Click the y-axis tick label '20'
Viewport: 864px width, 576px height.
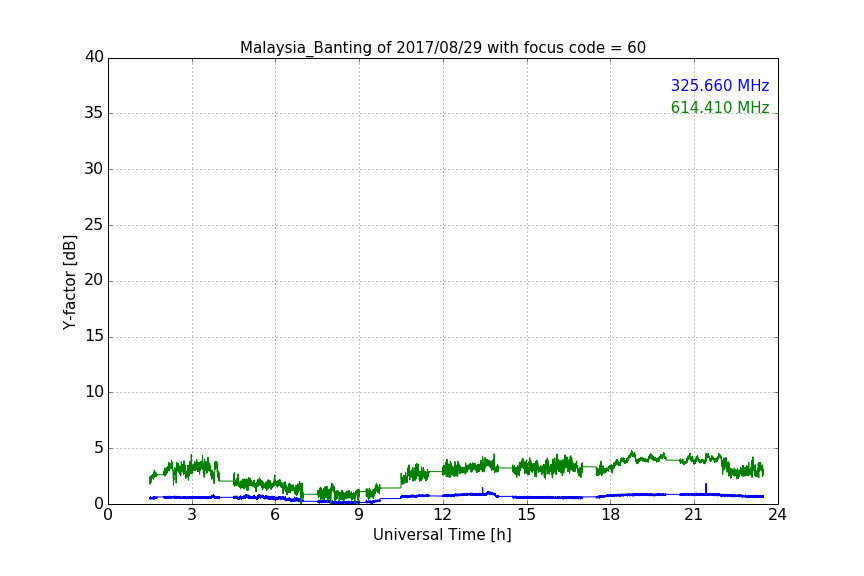(94, 280)
